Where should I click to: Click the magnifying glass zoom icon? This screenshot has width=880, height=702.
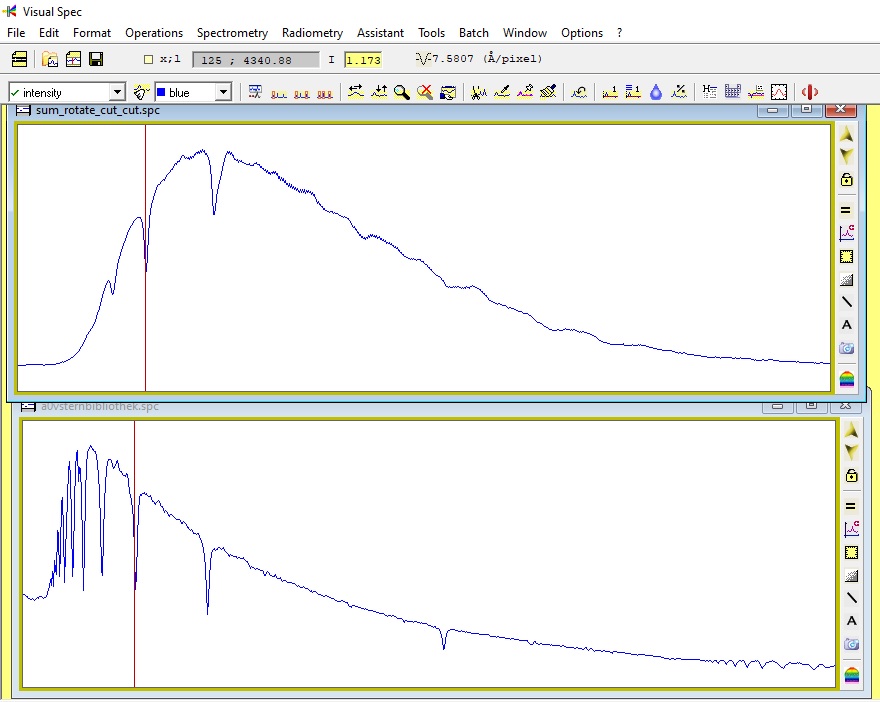pos(402,92)
